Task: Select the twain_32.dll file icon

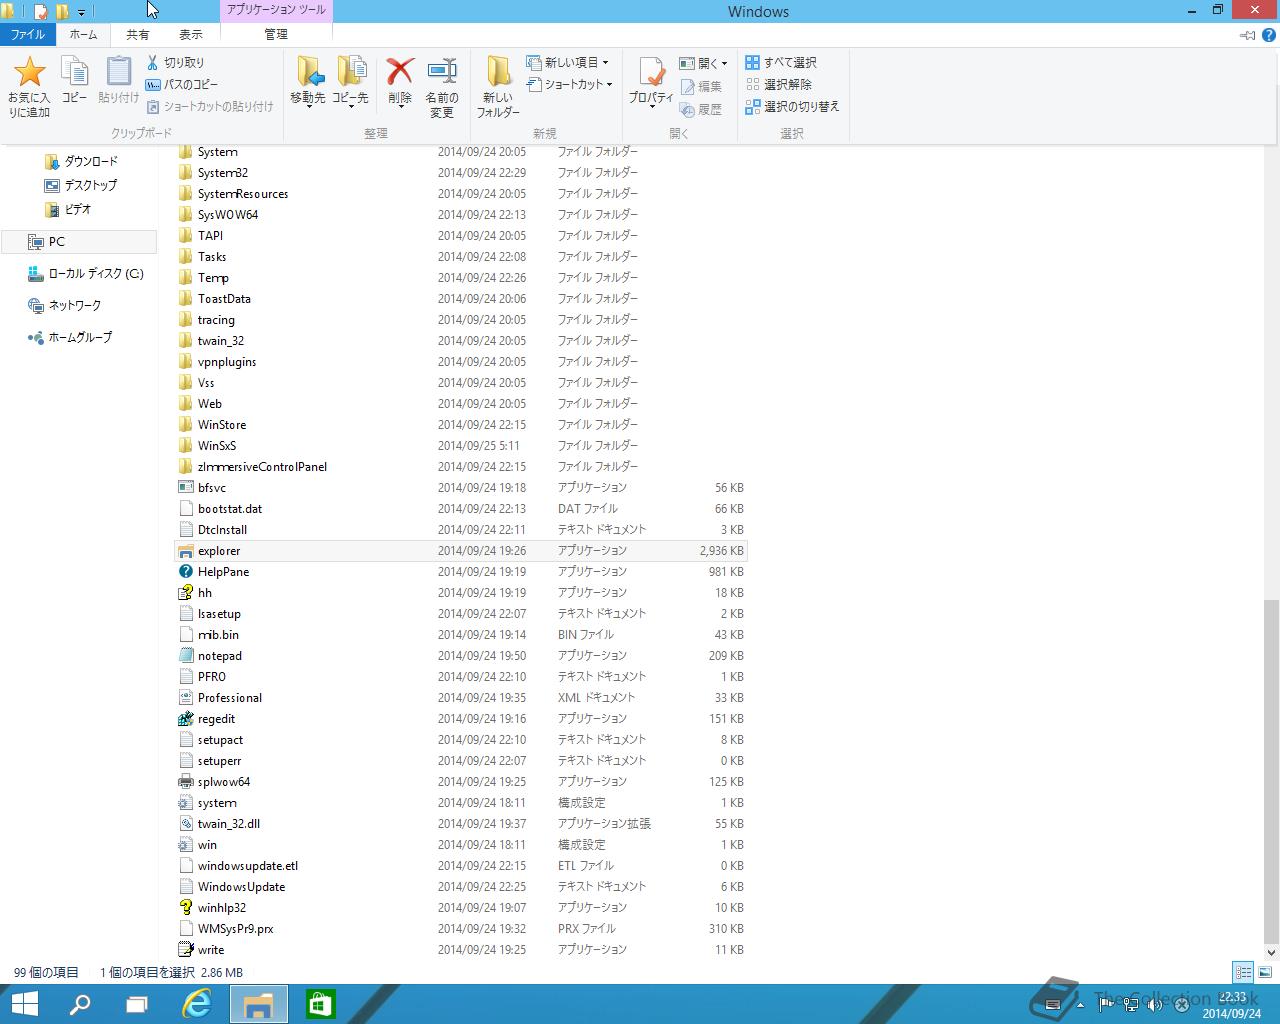Action: [x=185, y=823]
